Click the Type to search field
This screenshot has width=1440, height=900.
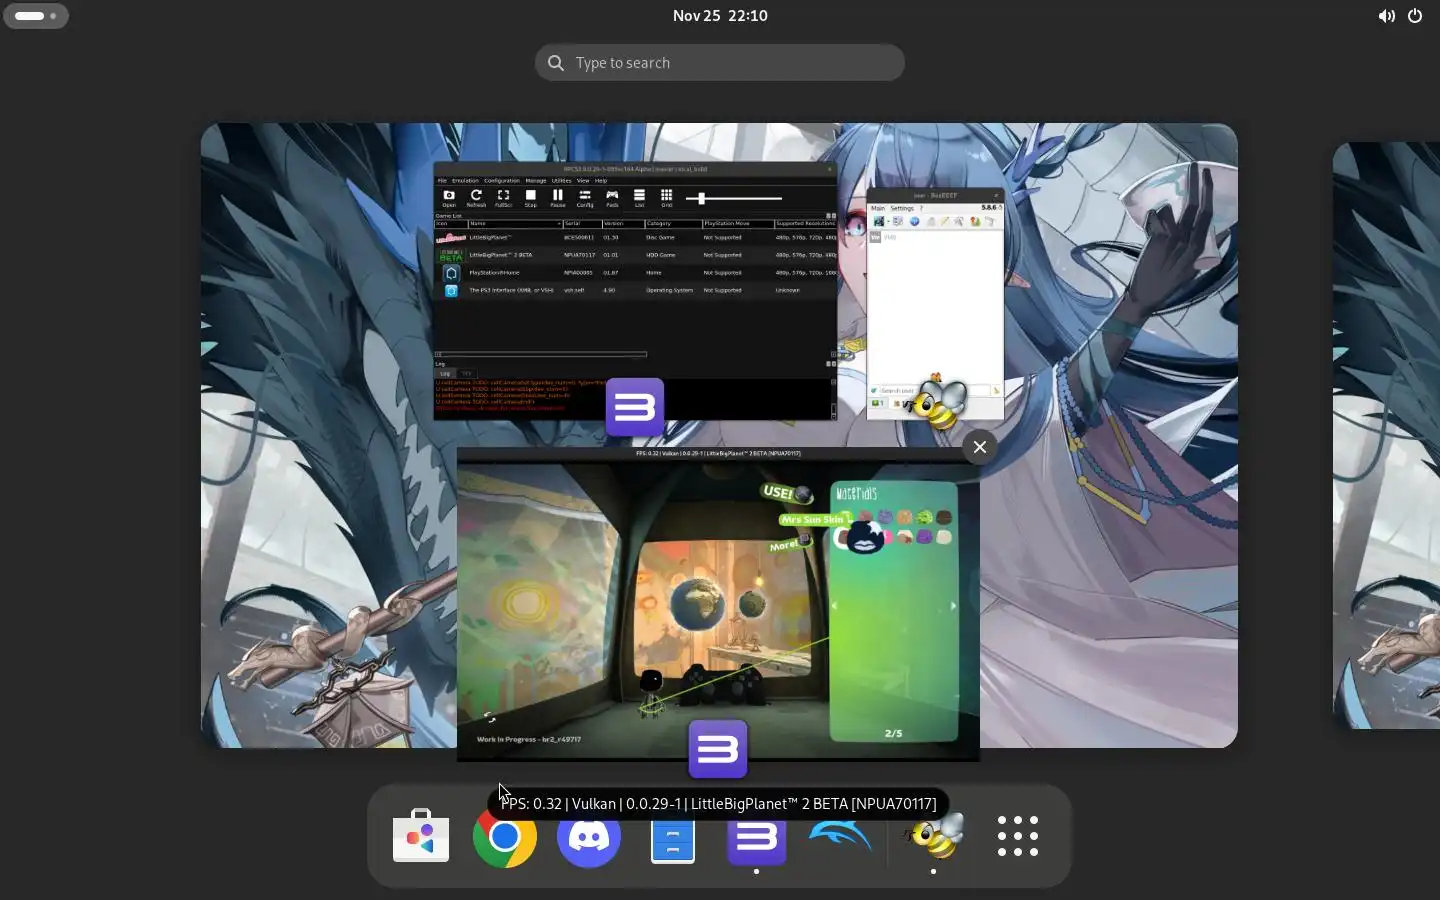pyautogui.click(x=720, y=63)
